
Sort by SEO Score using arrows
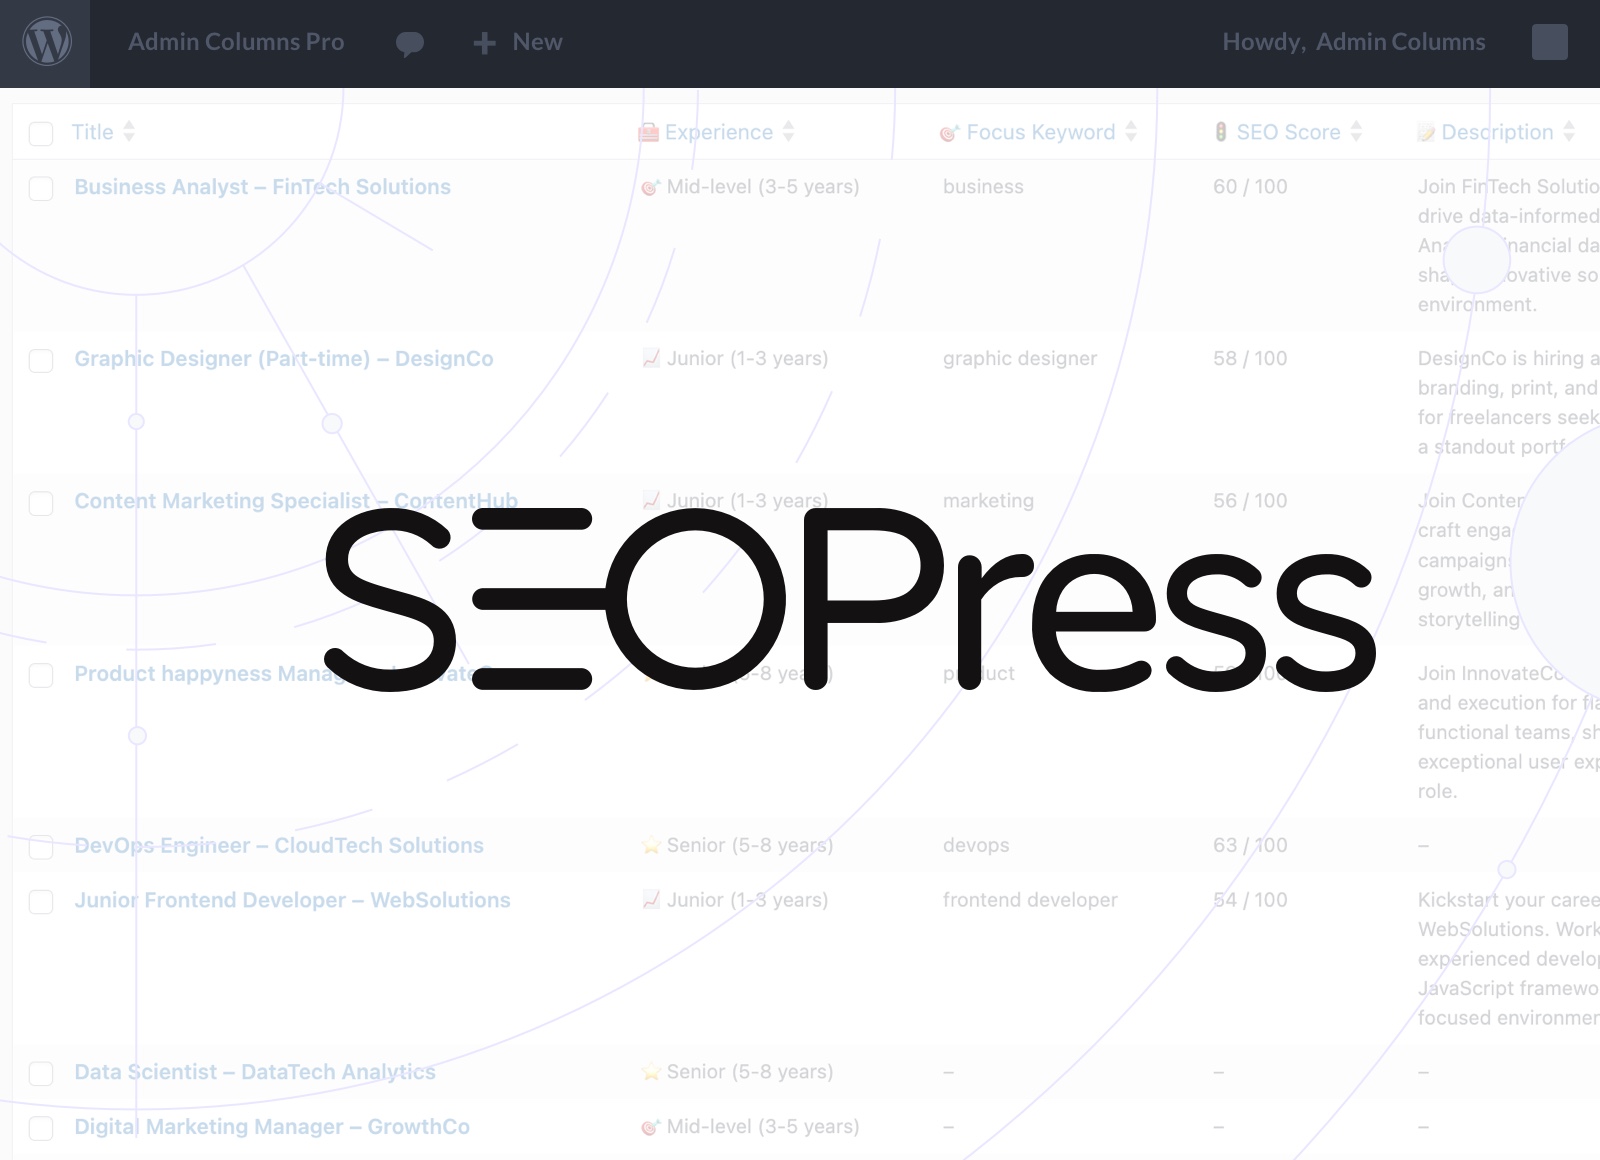click(x=1356, y=132)
